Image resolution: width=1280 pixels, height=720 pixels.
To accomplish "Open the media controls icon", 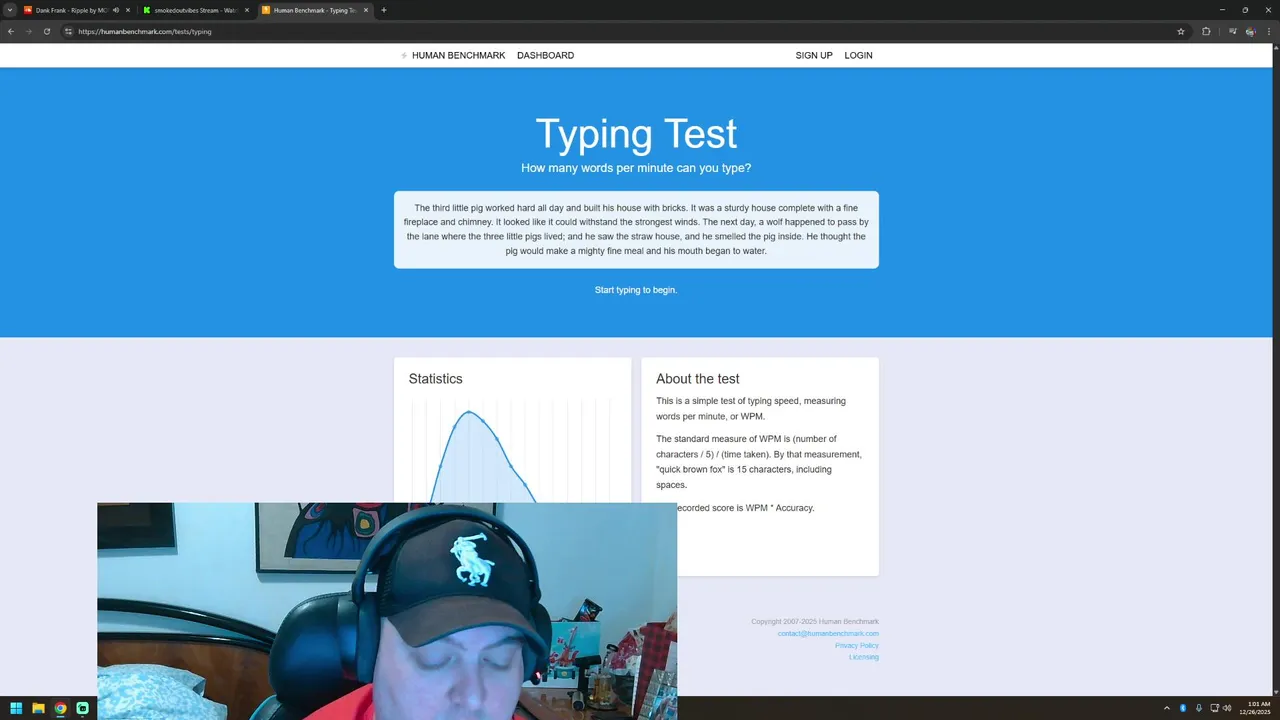I will (1232, 31).
